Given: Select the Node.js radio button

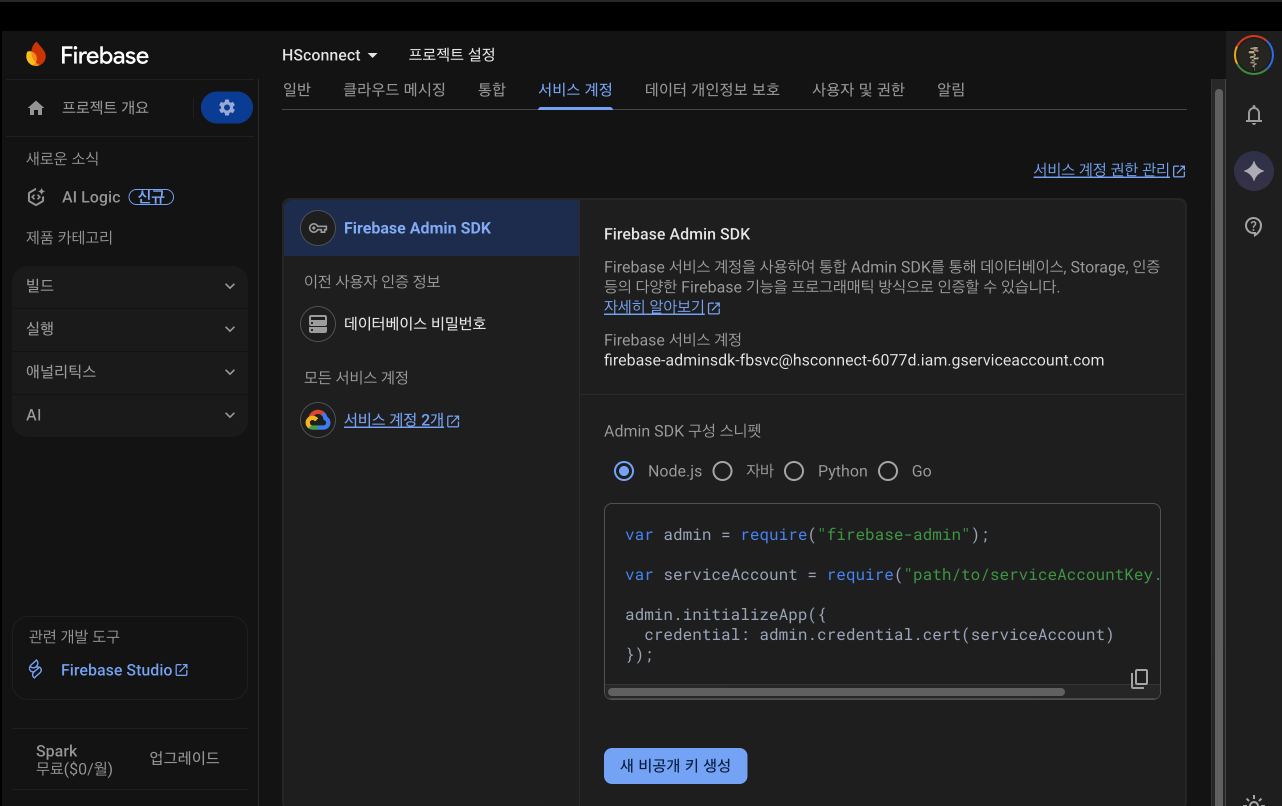Looking at the screenshot, I should click(624, 471).
